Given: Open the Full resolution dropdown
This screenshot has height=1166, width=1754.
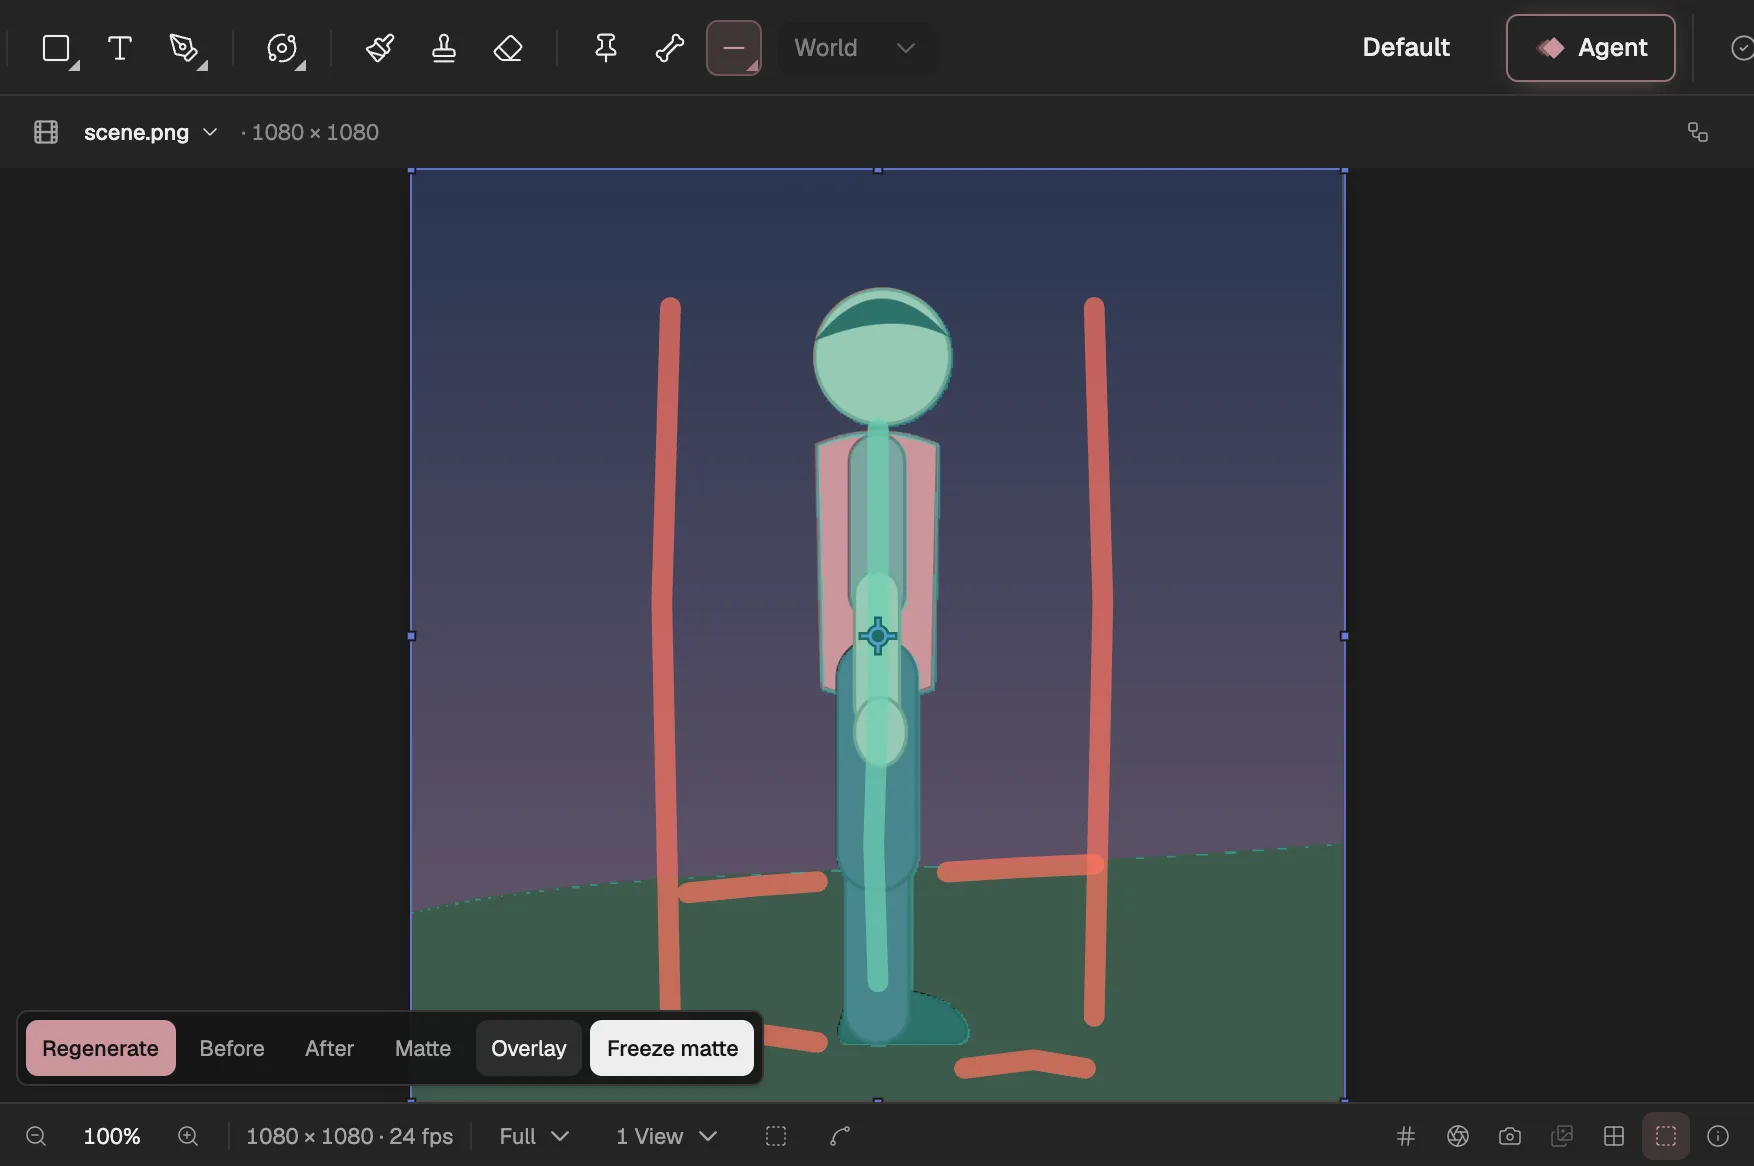Looking at the screenshot, I should [x=534, y=1136].
